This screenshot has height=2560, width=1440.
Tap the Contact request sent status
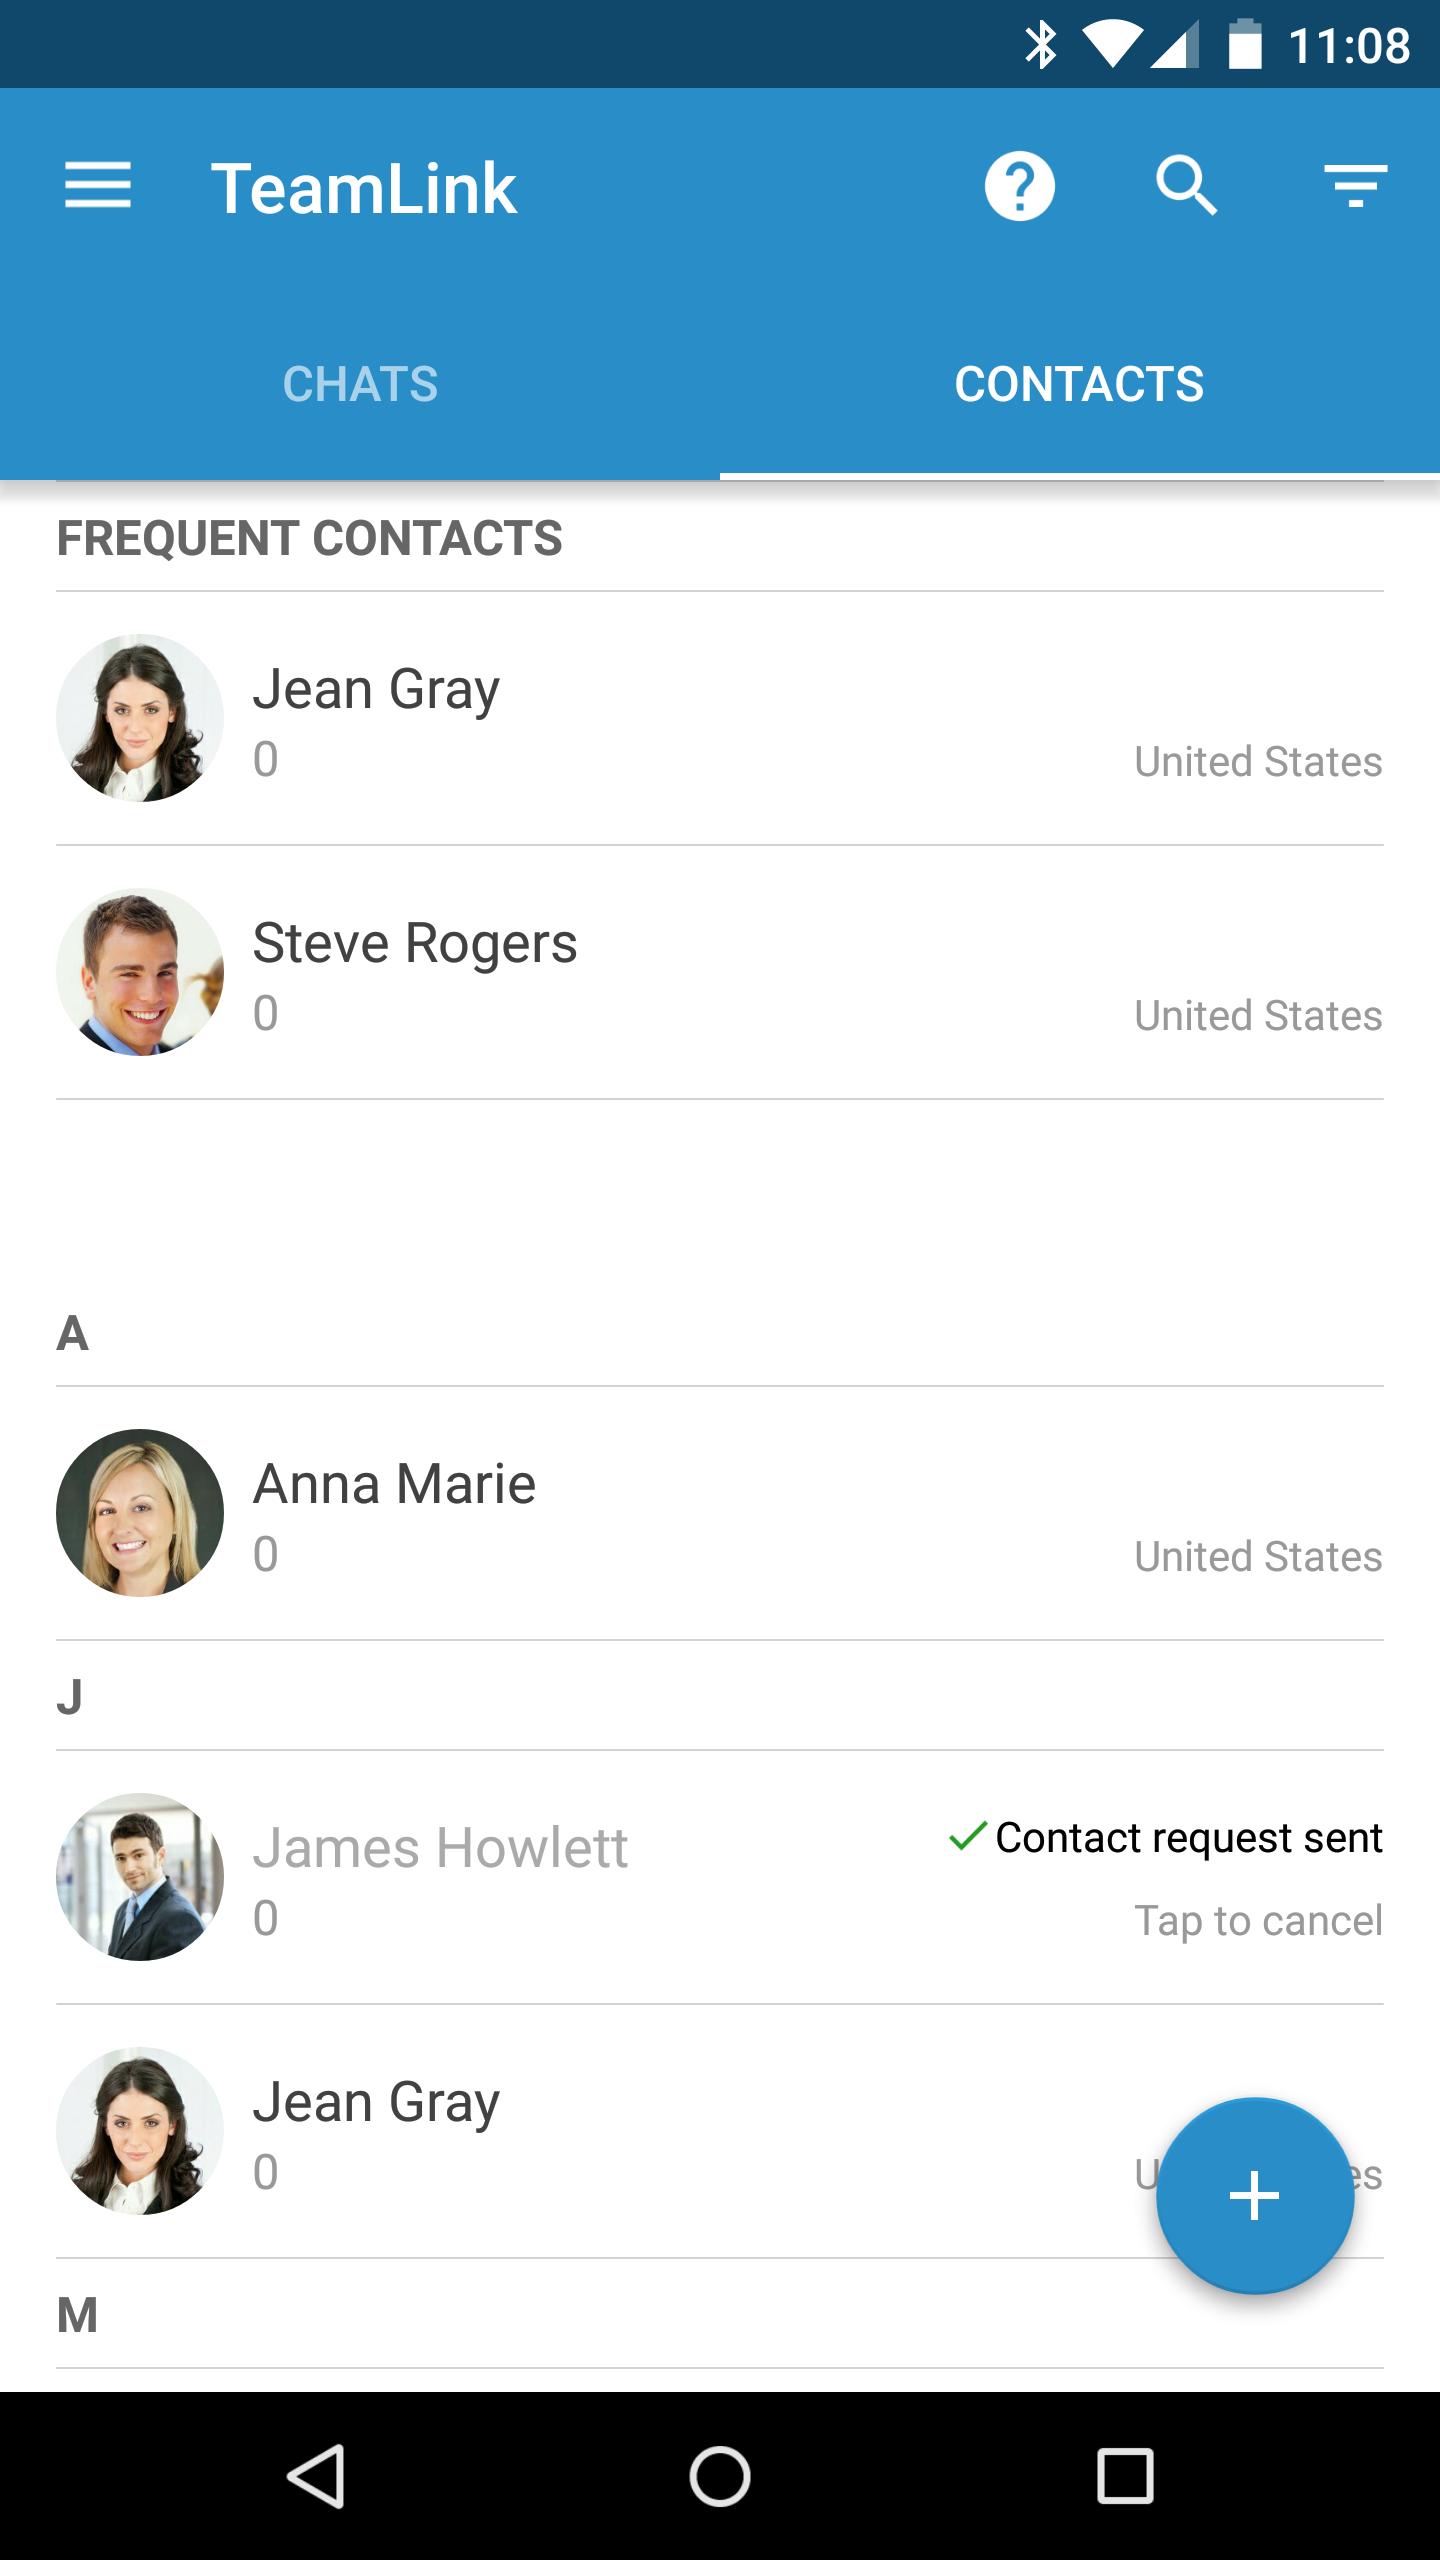(1166, 1838)
